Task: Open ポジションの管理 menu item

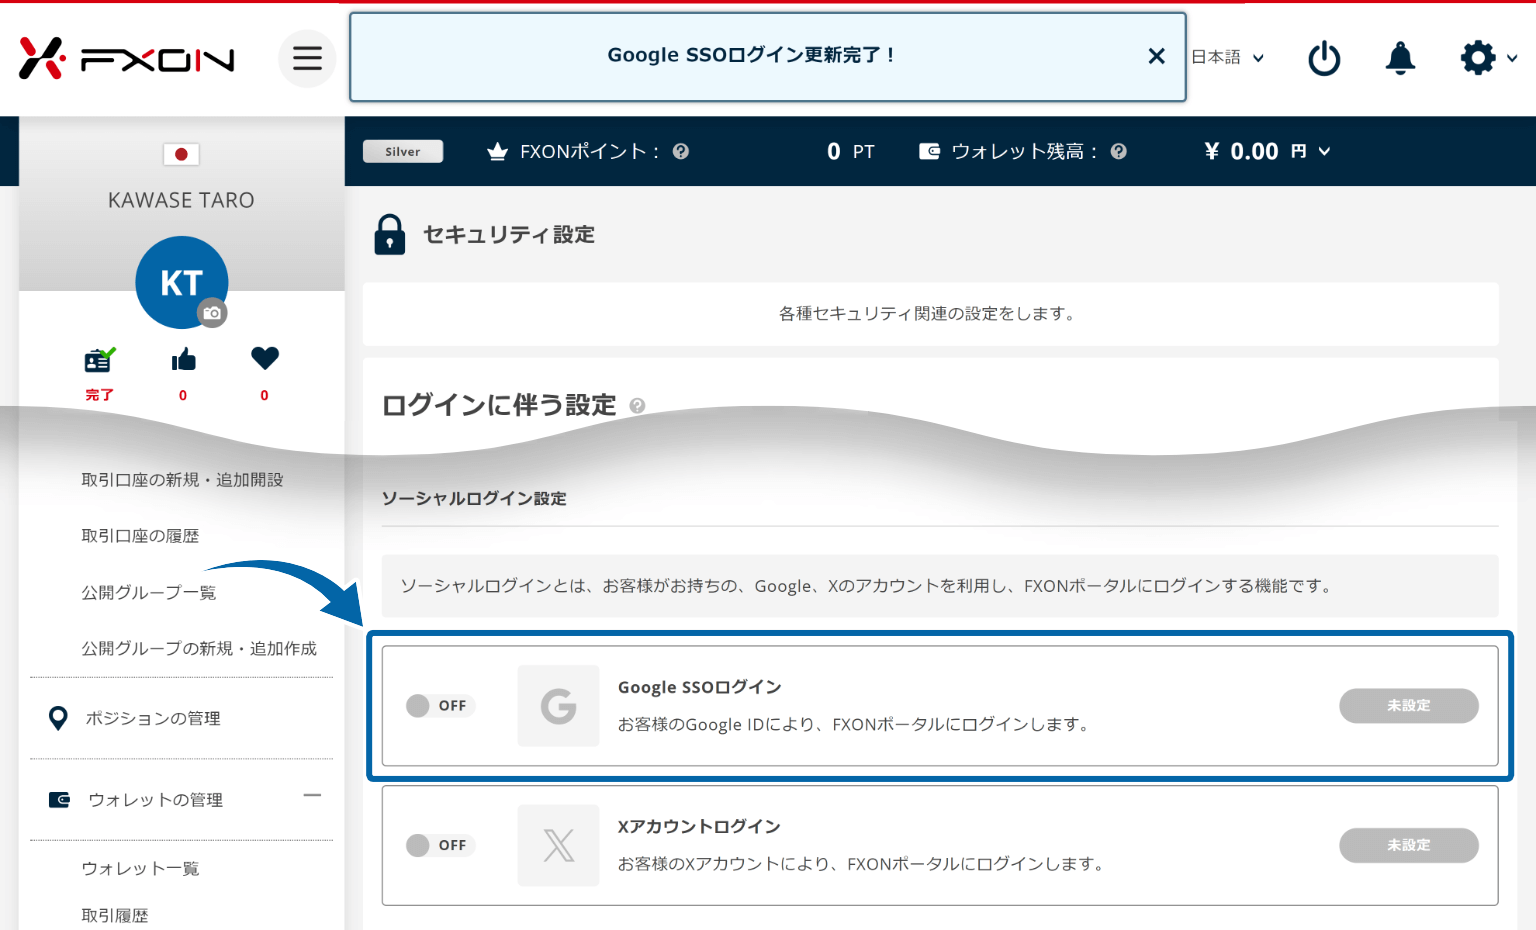Action: pos(153,718)
